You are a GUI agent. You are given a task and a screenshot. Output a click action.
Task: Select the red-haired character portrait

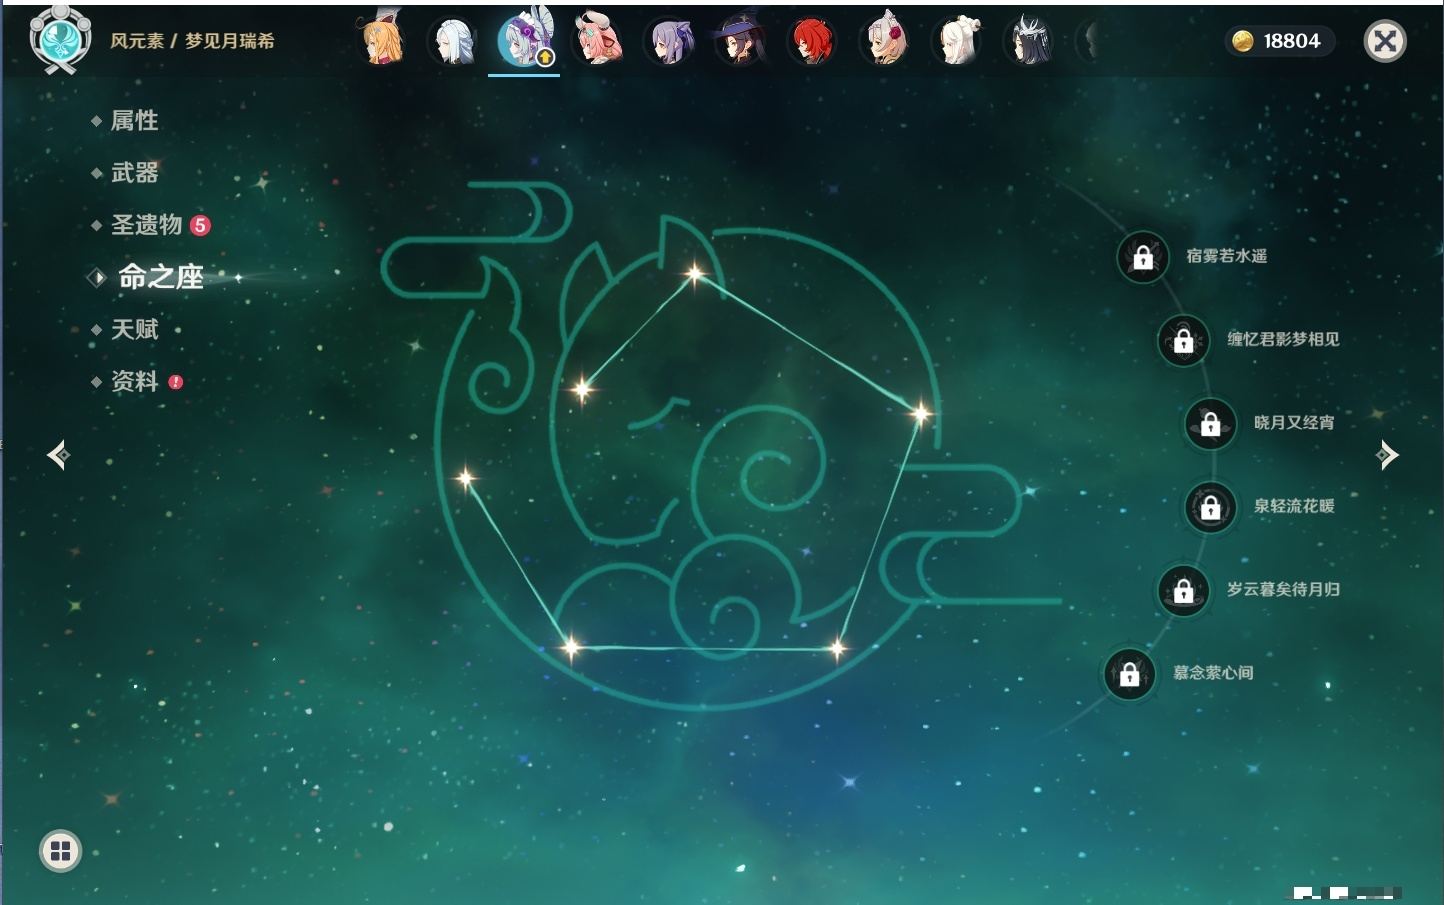click(813, 41)
